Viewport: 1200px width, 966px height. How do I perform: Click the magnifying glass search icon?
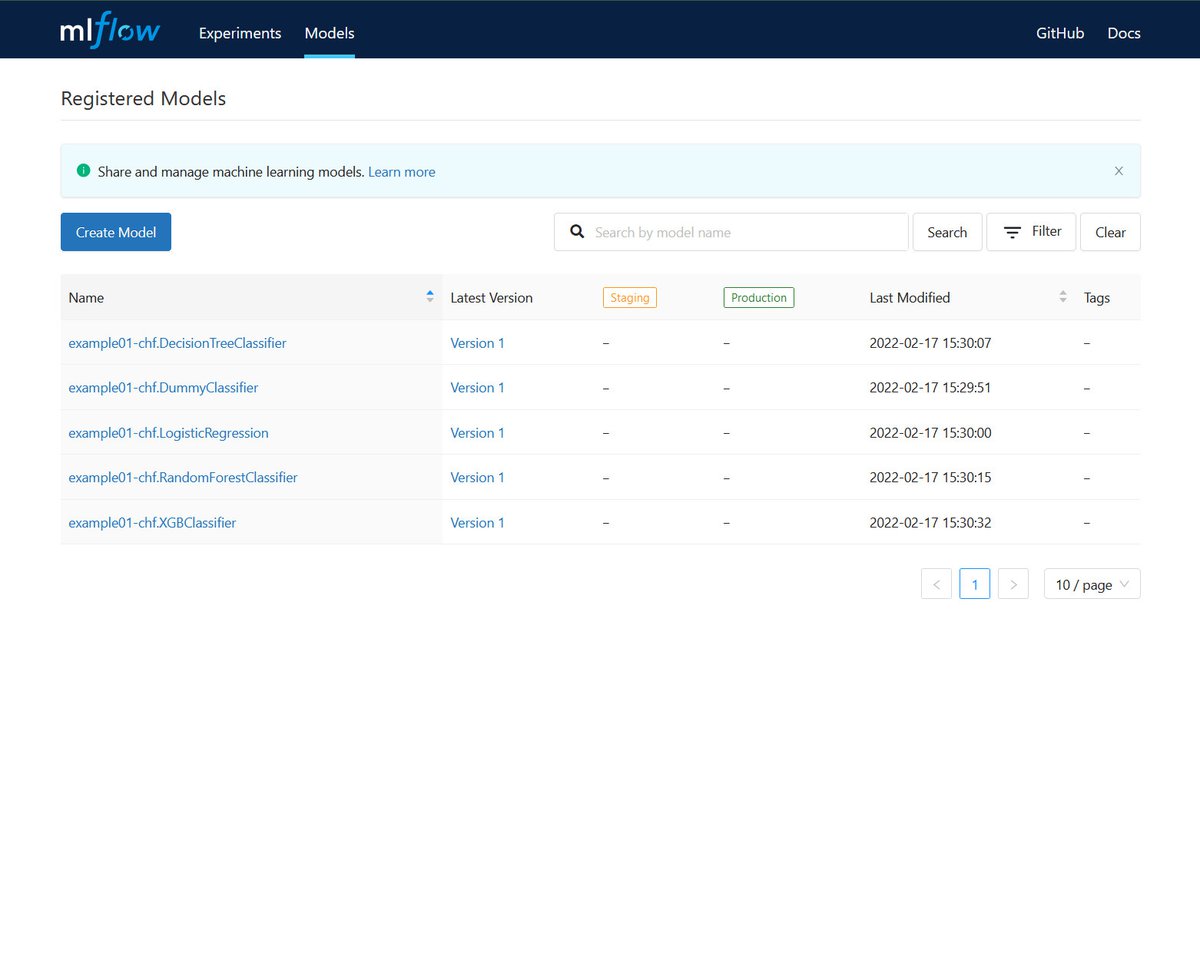click(x=577, y=231)
